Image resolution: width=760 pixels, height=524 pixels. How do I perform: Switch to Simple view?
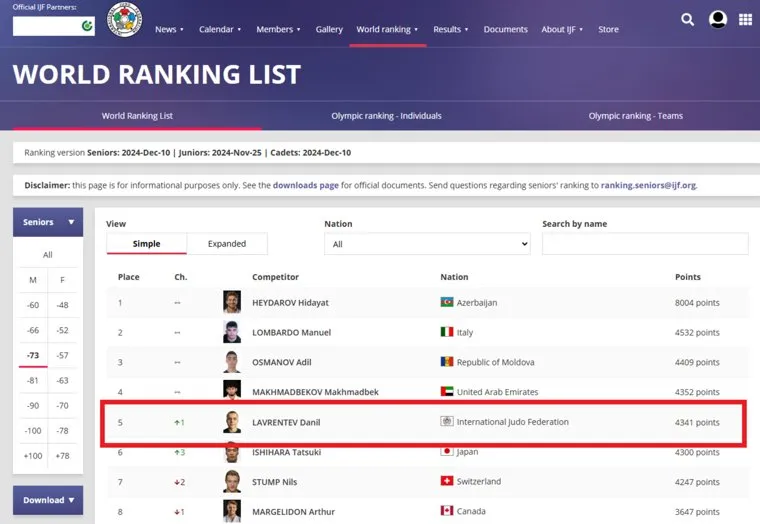(x=146, y=244)
